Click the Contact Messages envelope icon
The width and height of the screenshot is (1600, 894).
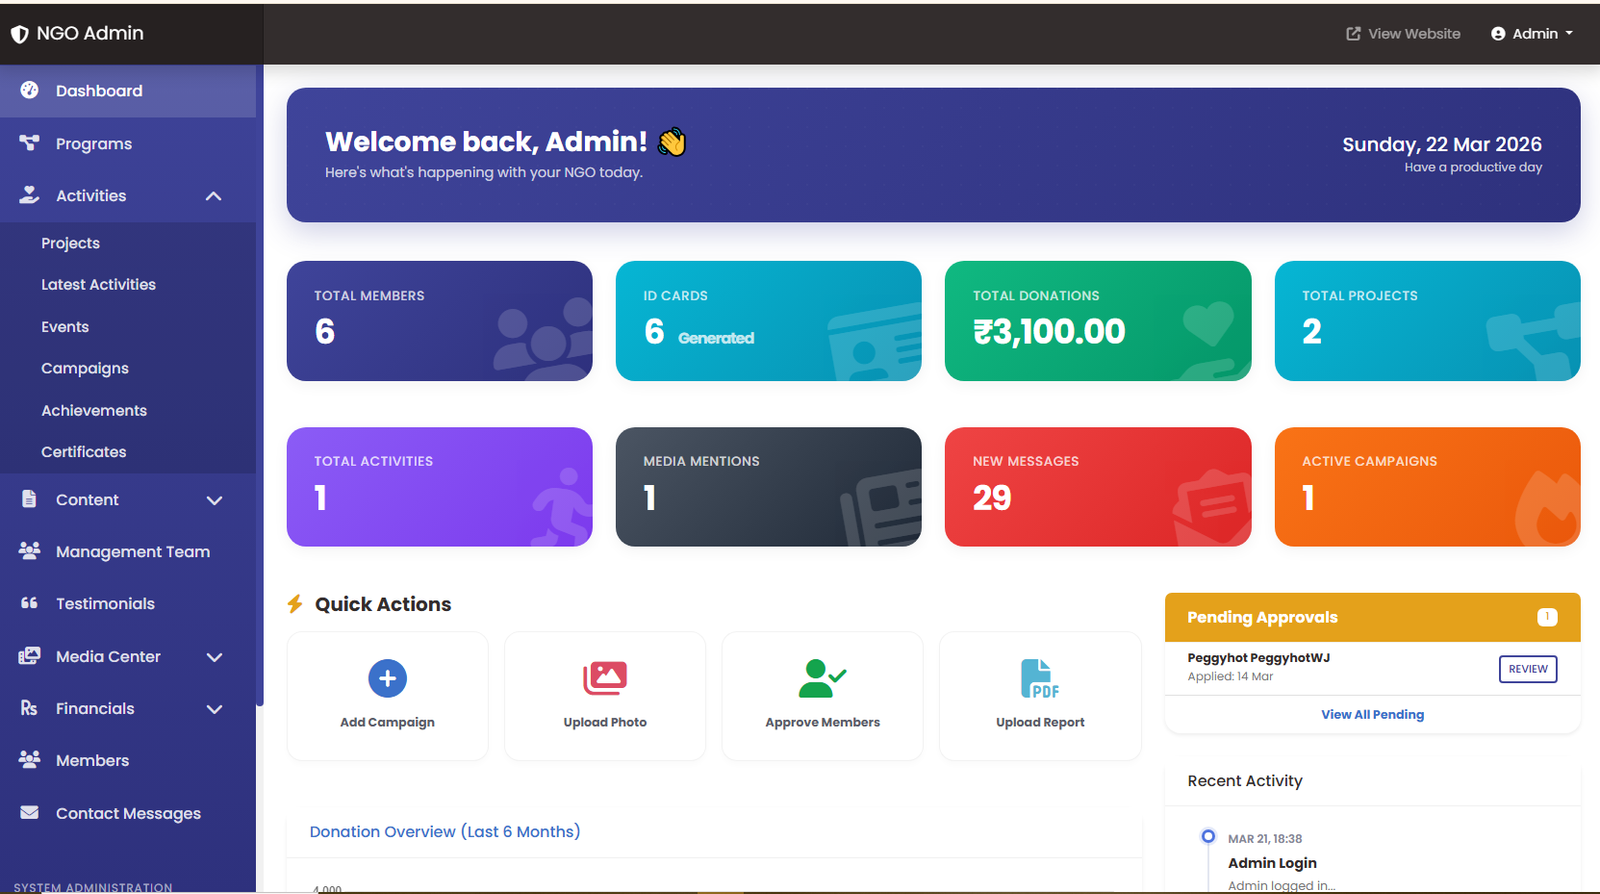coord(29,813)
